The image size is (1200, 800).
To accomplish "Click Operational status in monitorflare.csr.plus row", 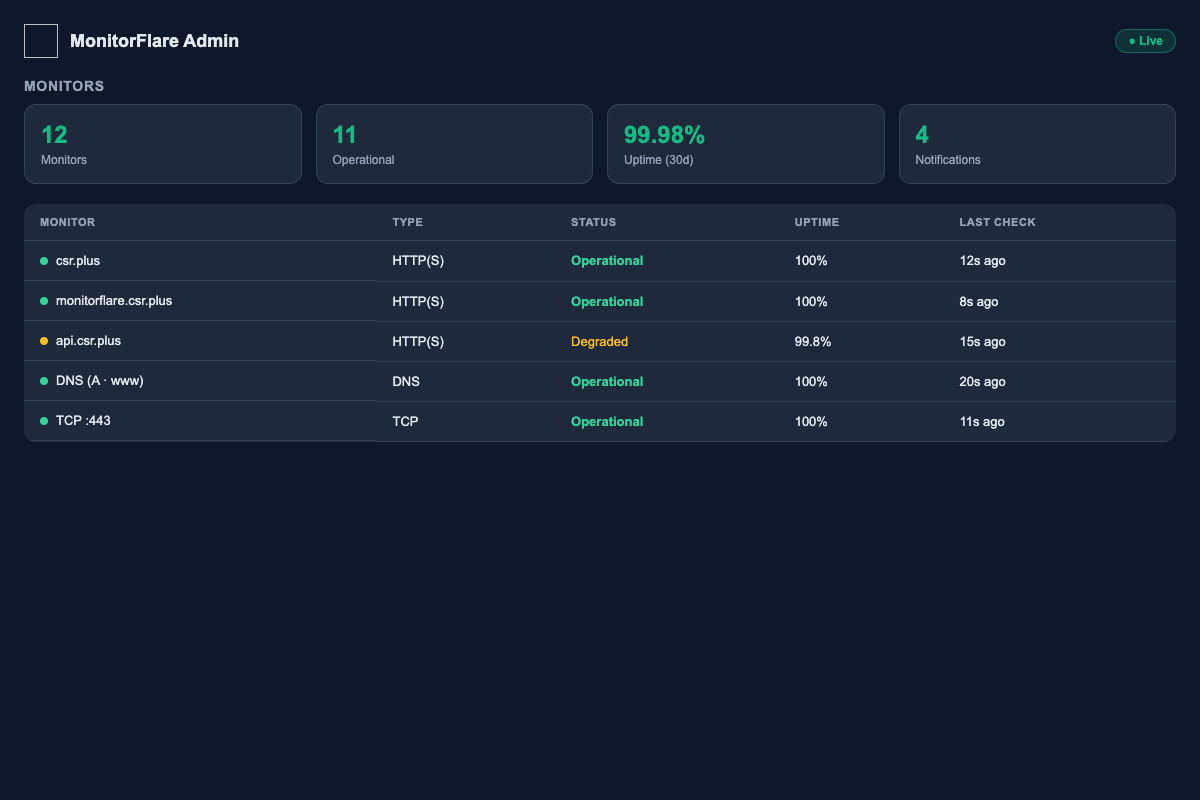I will coord(607,302).
